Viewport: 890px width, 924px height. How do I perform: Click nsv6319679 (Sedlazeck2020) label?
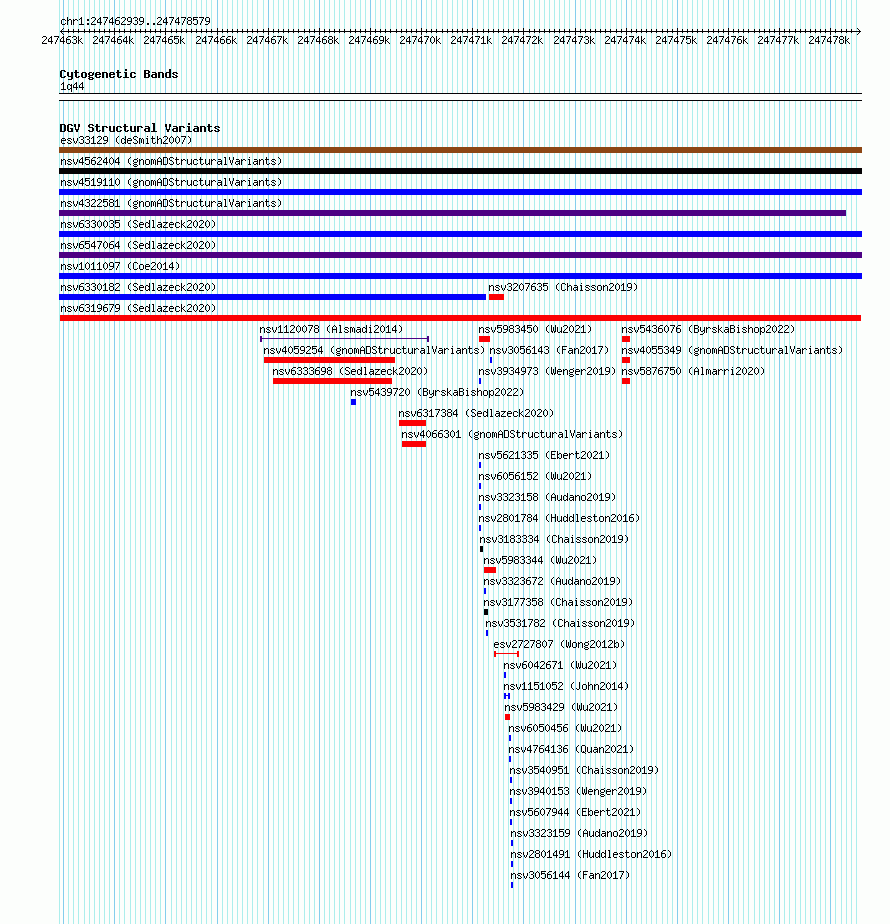coord(138,308)
